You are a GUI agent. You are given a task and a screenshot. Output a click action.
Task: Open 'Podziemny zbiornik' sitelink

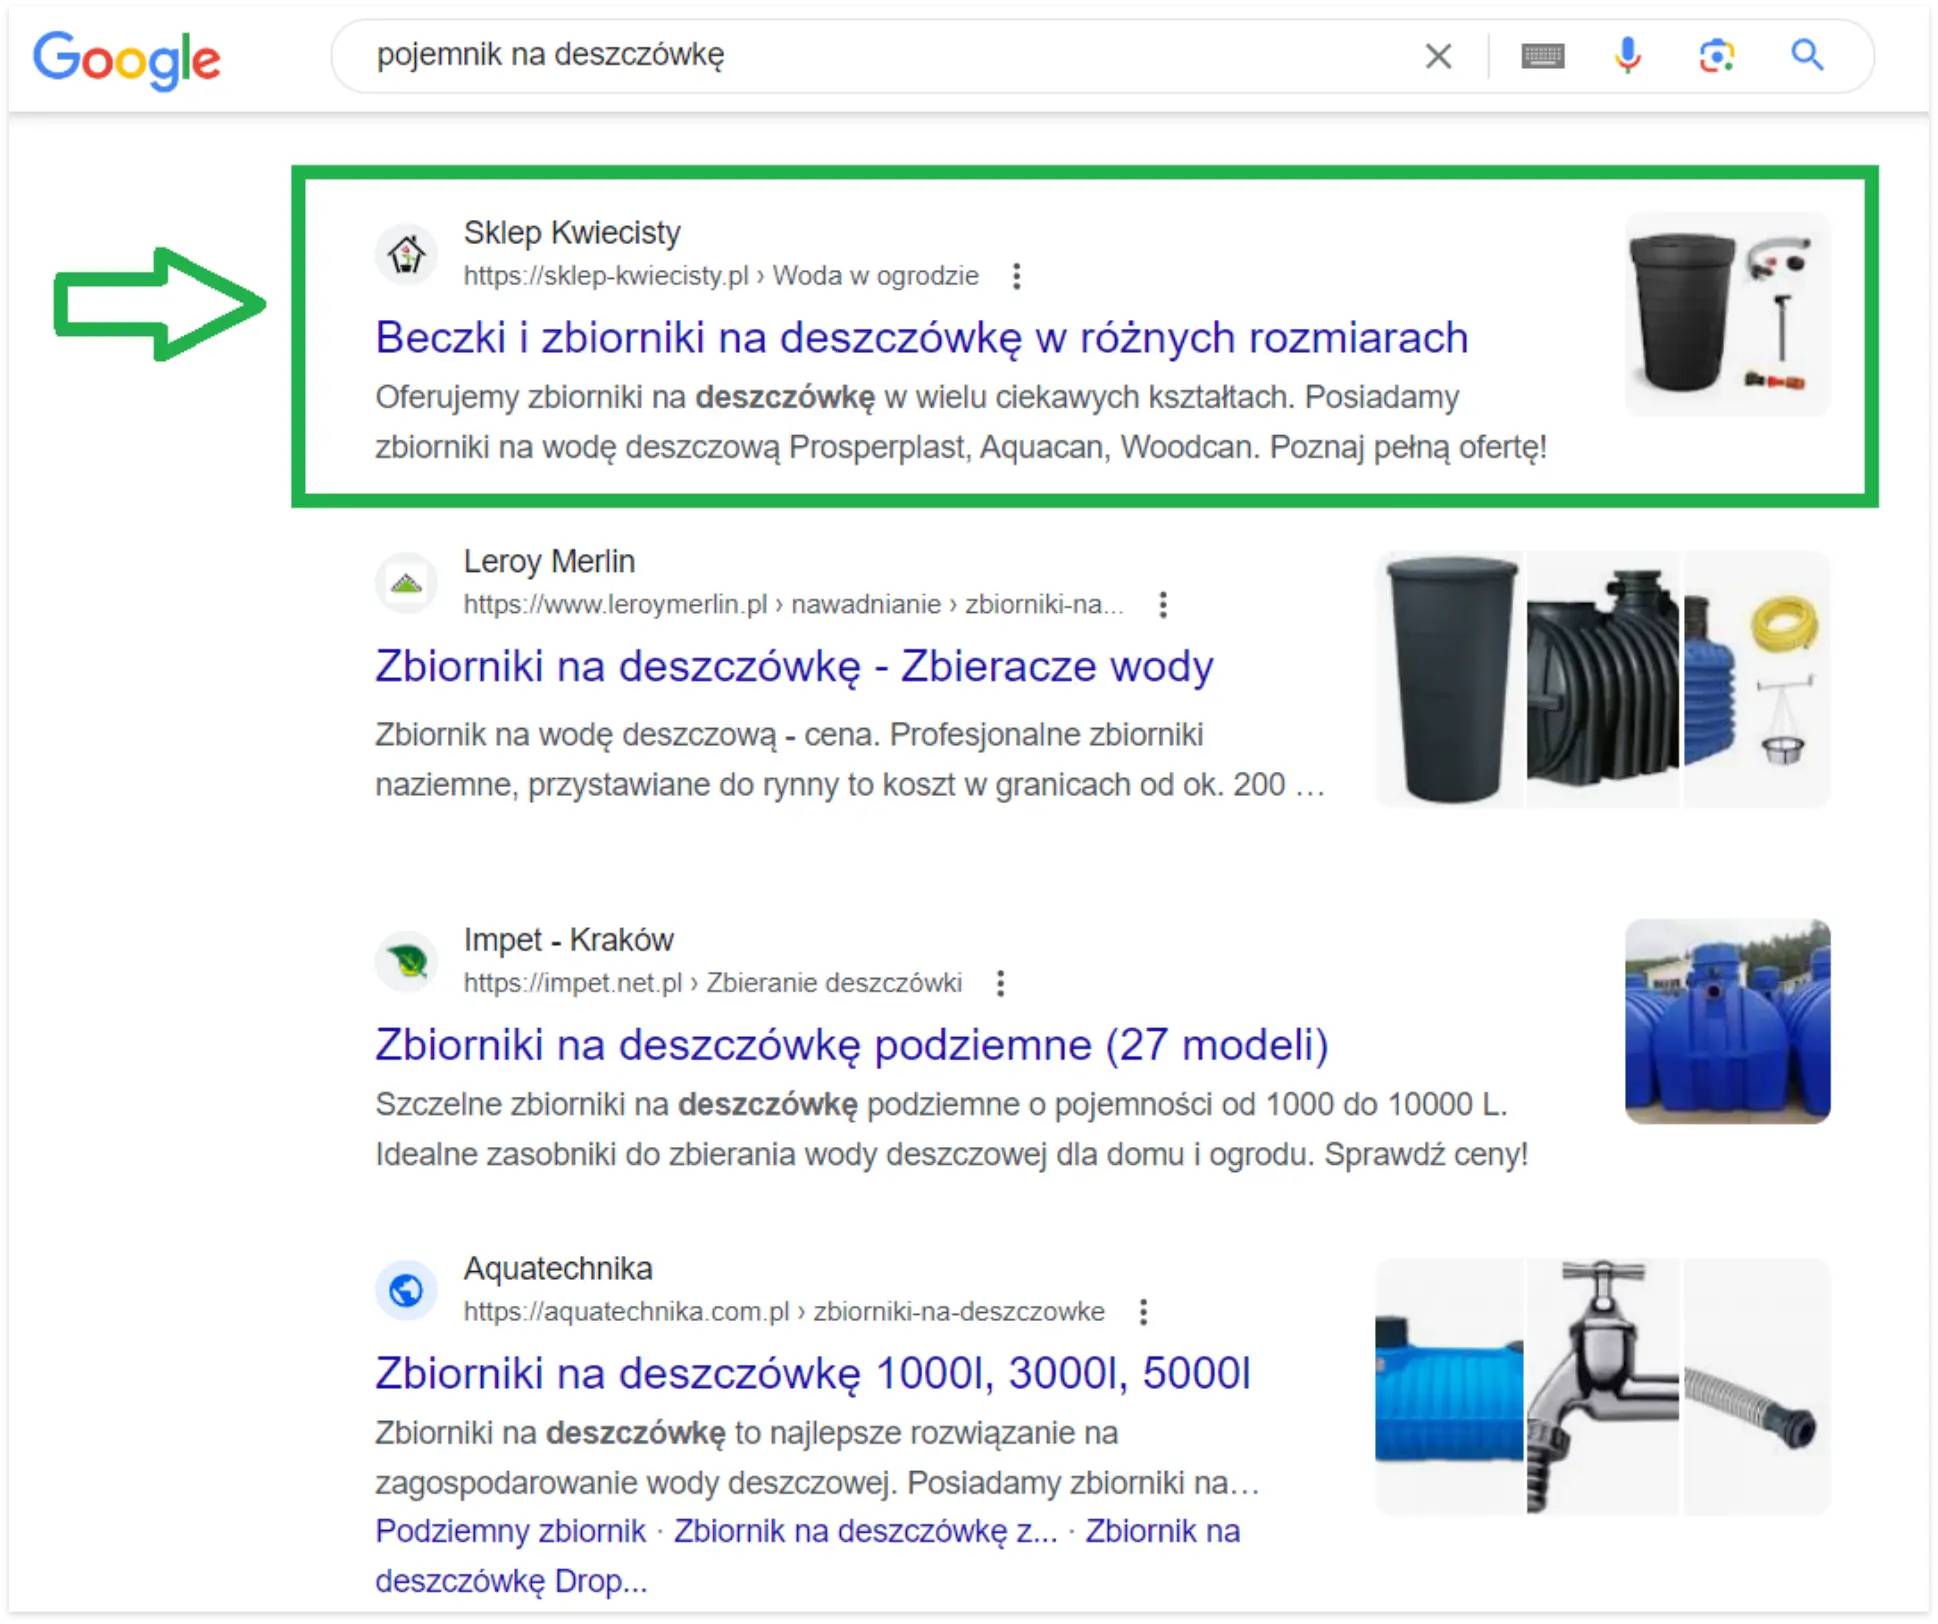point(510,1531)
